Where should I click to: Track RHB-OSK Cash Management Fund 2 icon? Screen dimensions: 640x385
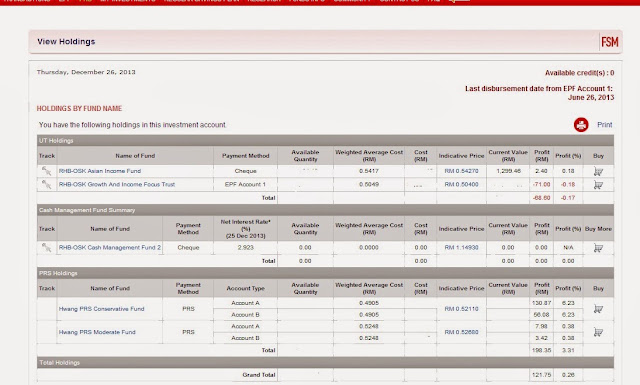[47, 247]
